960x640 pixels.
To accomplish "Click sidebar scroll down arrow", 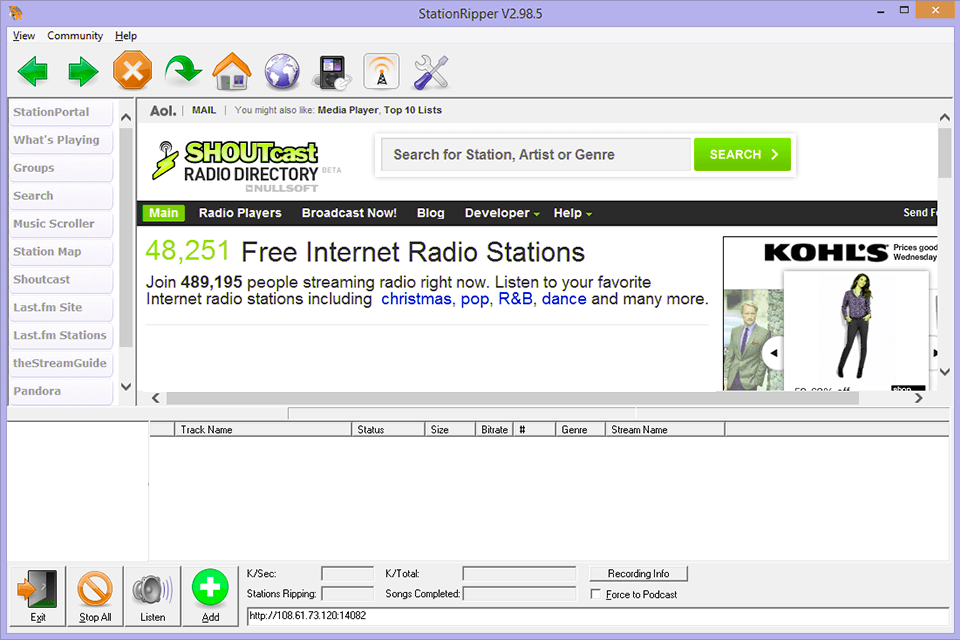I will (x=126, y=386).
